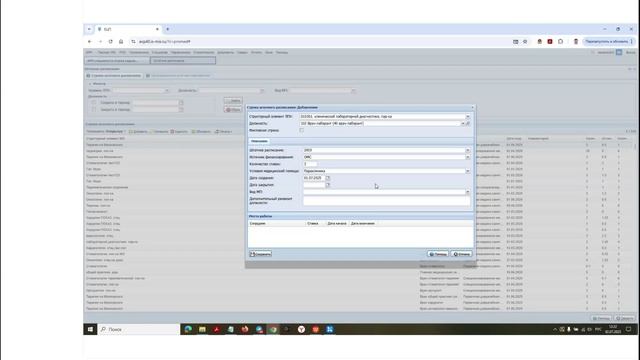Open a new browser tab with plus
The height and width of the screenshot is (360, 640).
(x=168, y=29)
